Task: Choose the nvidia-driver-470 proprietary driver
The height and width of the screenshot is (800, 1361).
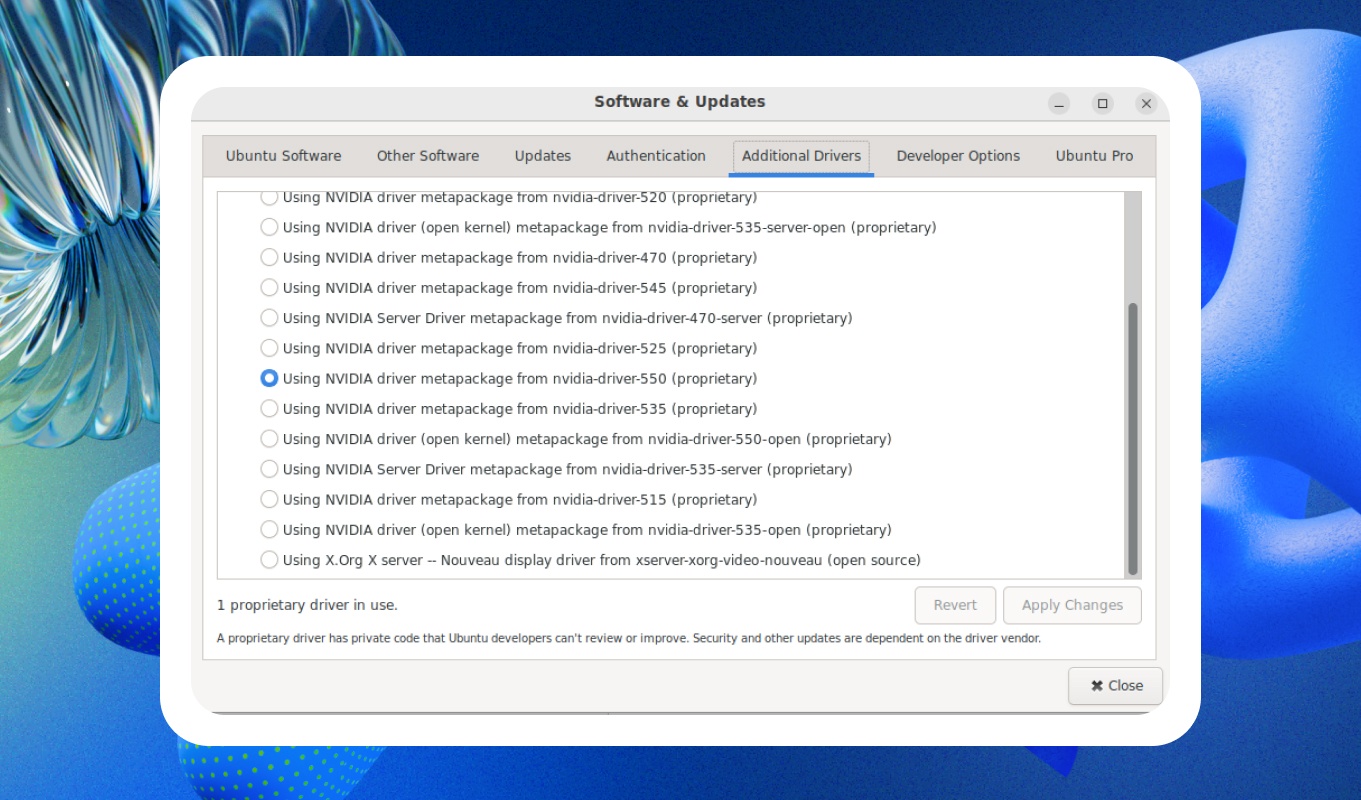Action: point(269,257)
